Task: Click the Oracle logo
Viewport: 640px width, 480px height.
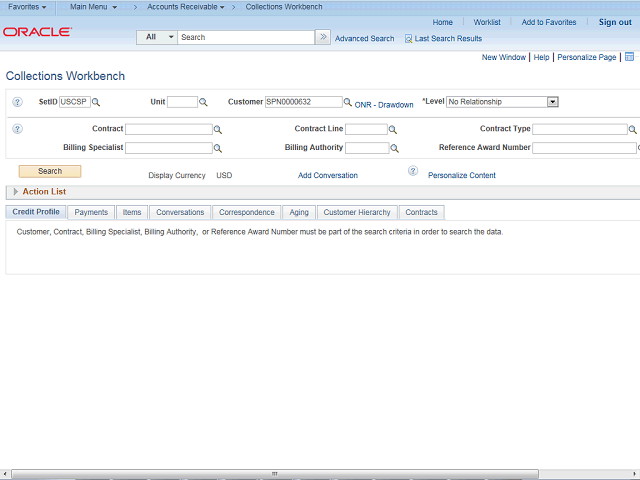Action: (x=38, y=32)
